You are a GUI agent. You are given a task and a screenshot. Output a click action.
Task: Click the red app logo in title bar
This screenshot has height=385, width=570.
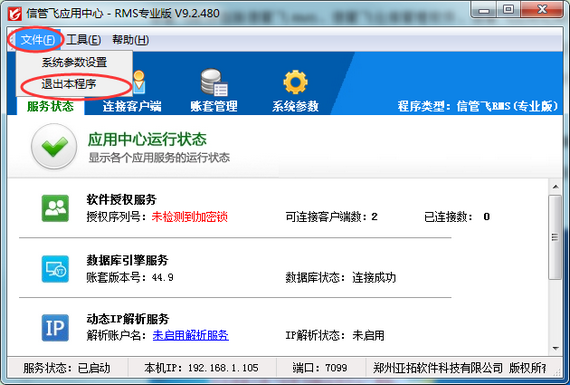pos(15,13)
